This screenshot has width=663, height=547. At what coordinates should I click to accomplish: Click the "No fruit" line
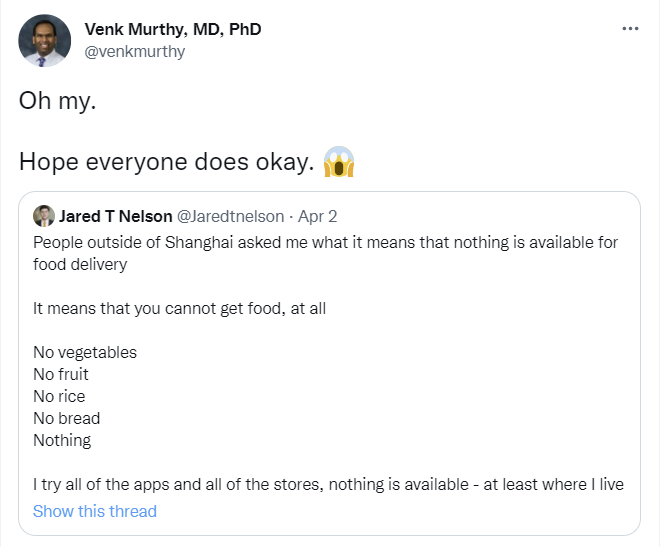click(61, 374)
